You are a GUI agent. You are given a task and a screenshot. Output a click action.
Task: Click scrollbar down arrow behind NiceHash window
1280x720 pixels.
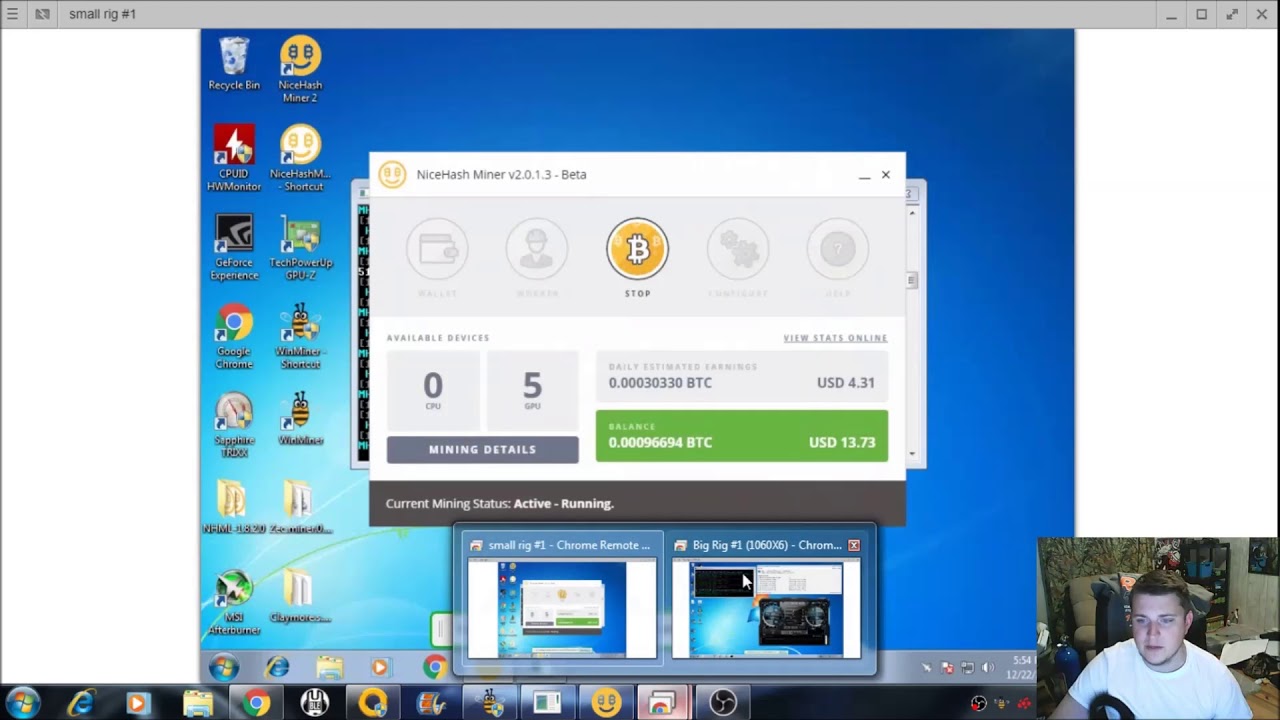[911, 454]
